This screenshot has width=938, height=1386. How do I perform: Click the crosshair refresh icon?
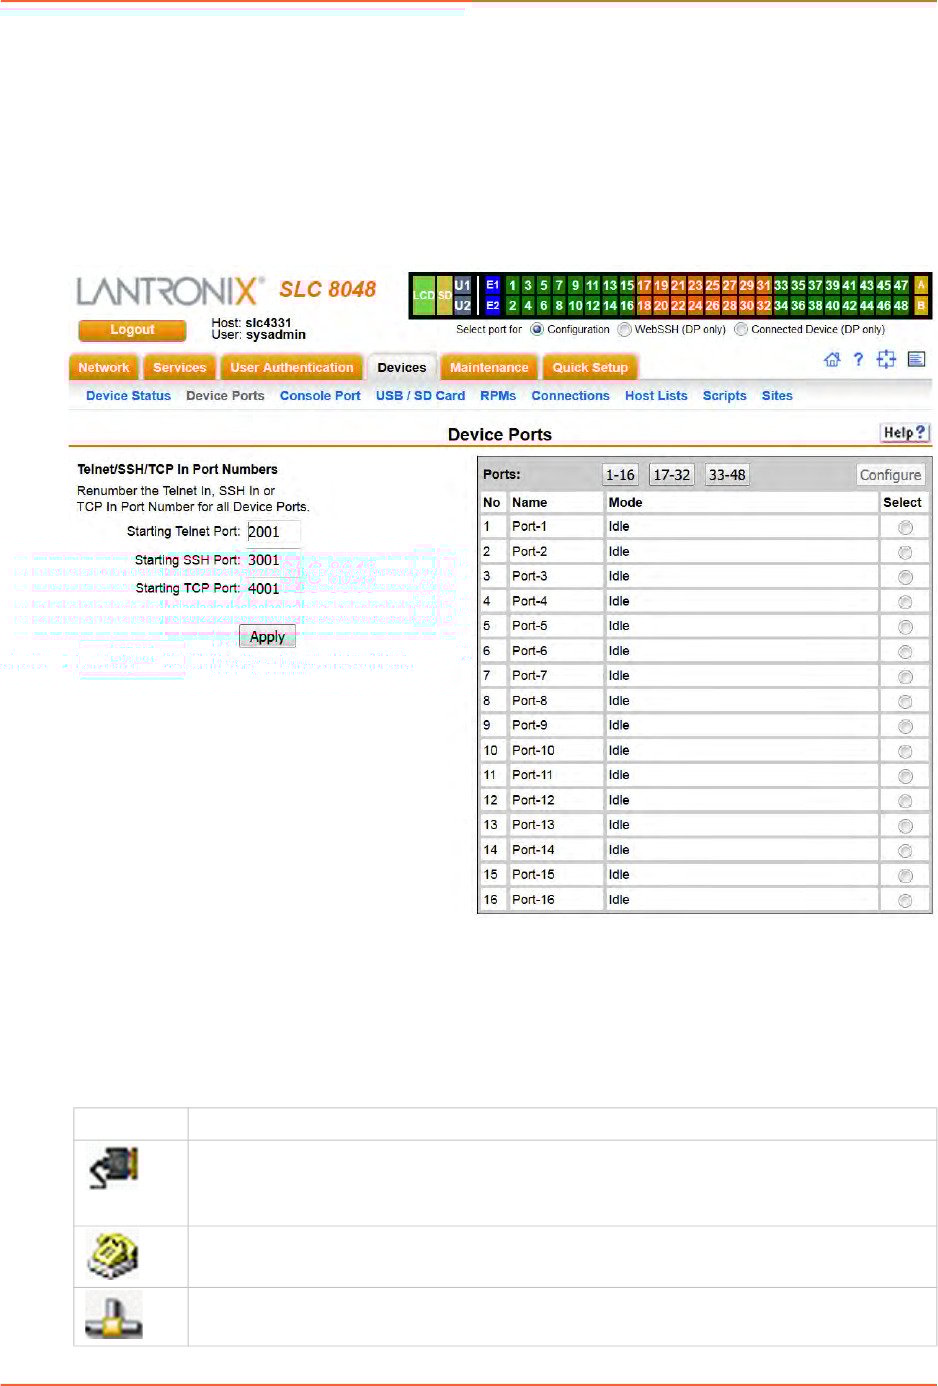(886, 360)
